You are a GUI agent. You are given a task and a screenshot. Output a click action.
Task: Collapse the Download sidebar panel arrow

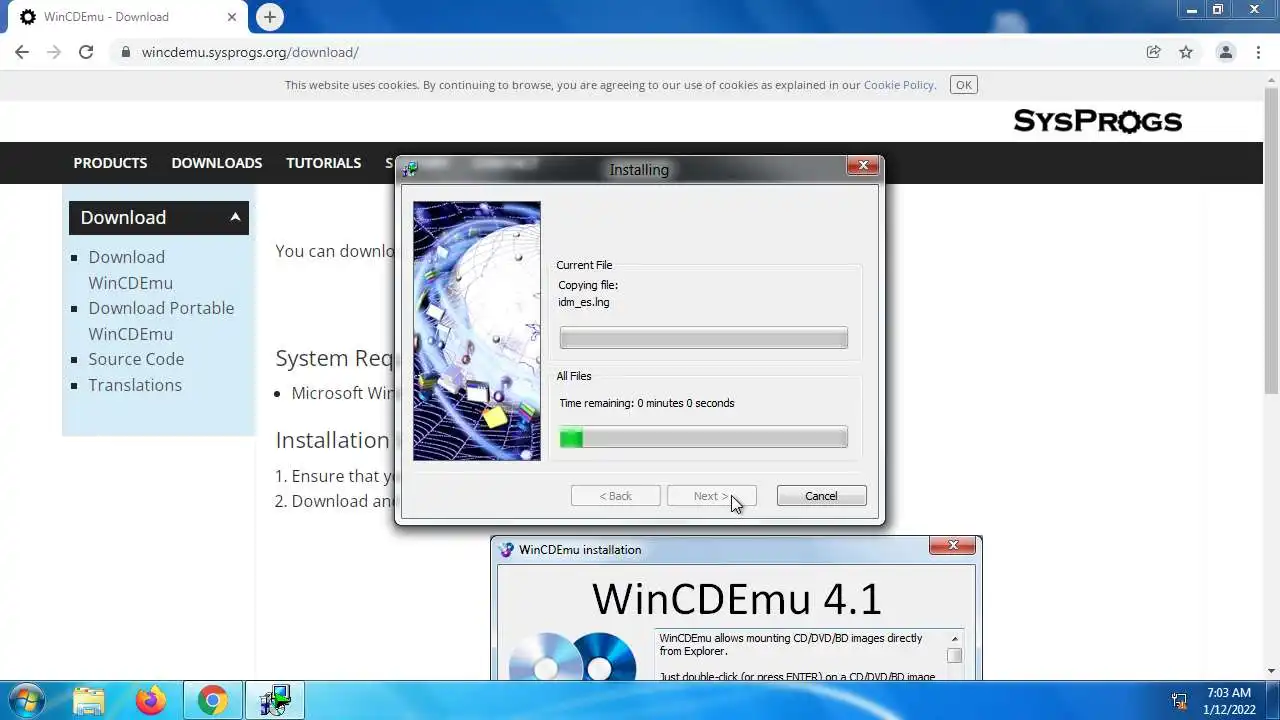pos(235,217)
